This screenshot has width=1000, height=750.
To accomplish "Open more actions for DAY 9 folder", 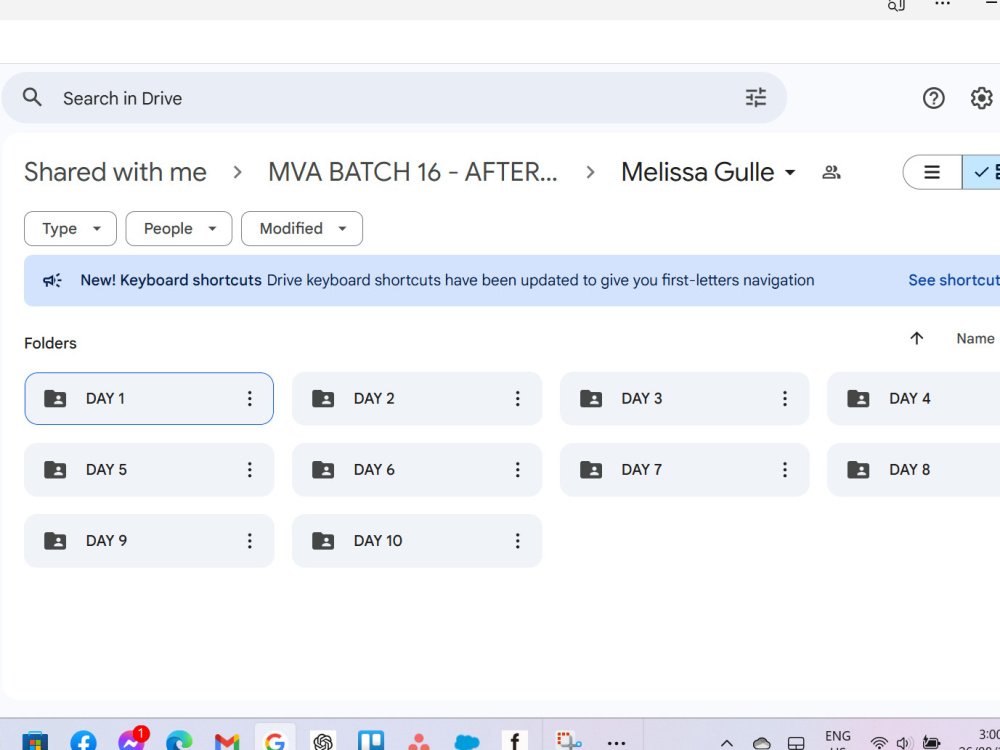I will click(x=249, y=541).
